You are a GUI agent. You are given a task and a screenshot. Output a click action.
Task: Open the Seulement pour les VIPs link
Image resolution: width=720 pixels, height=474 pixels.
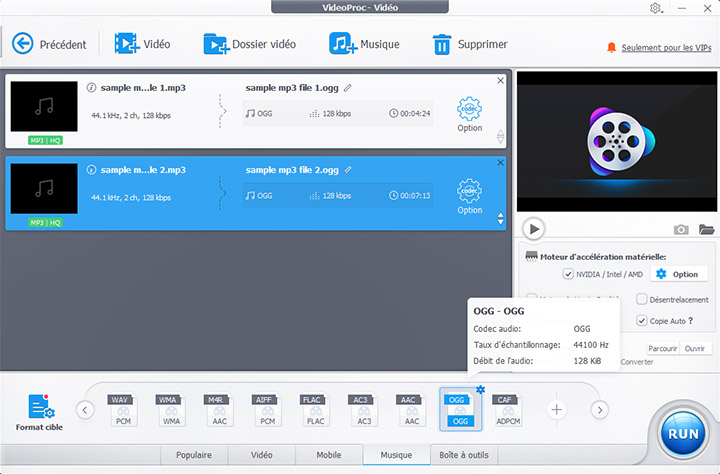pyautogui.click(x=666, y=48)
